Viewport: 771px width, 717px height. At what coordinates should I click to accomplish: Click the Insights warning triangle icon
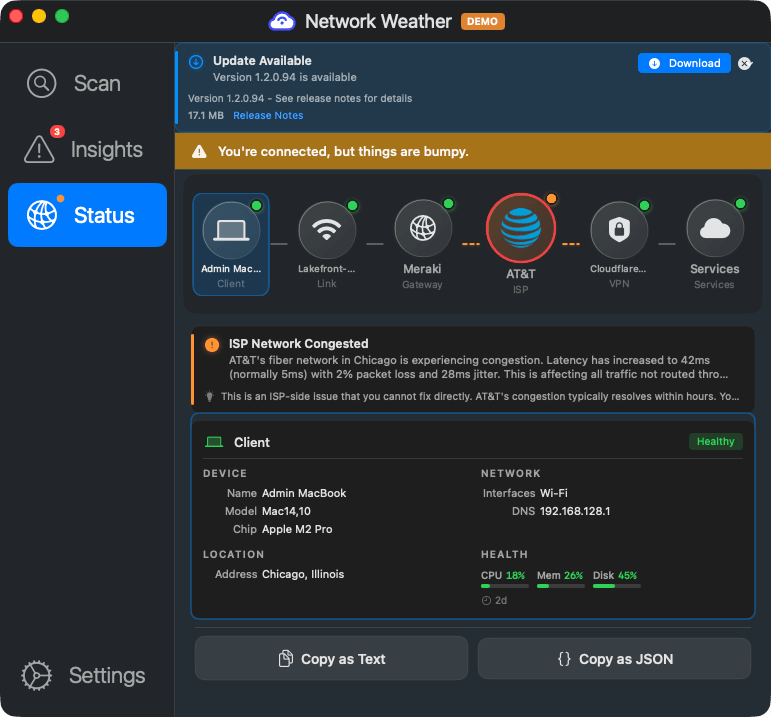click(x=39, y=149)
